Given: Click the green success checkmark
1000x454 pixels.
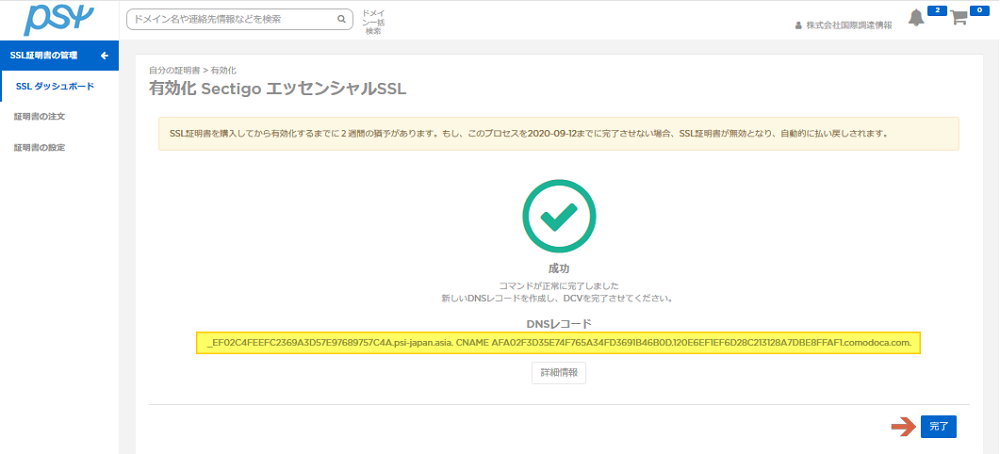Looking at the screenshot, I should coord(559,216).
